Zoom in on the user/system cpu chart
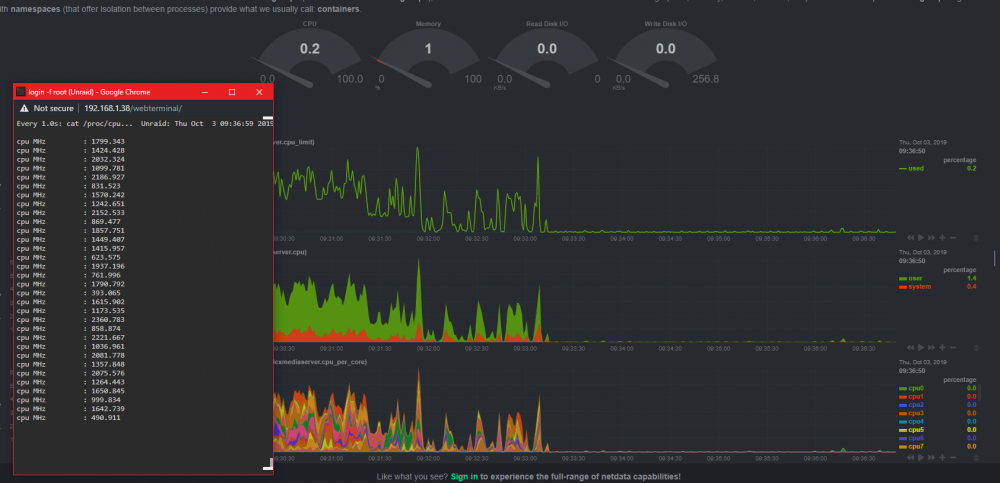The image size is (1000, 483). 942,347
